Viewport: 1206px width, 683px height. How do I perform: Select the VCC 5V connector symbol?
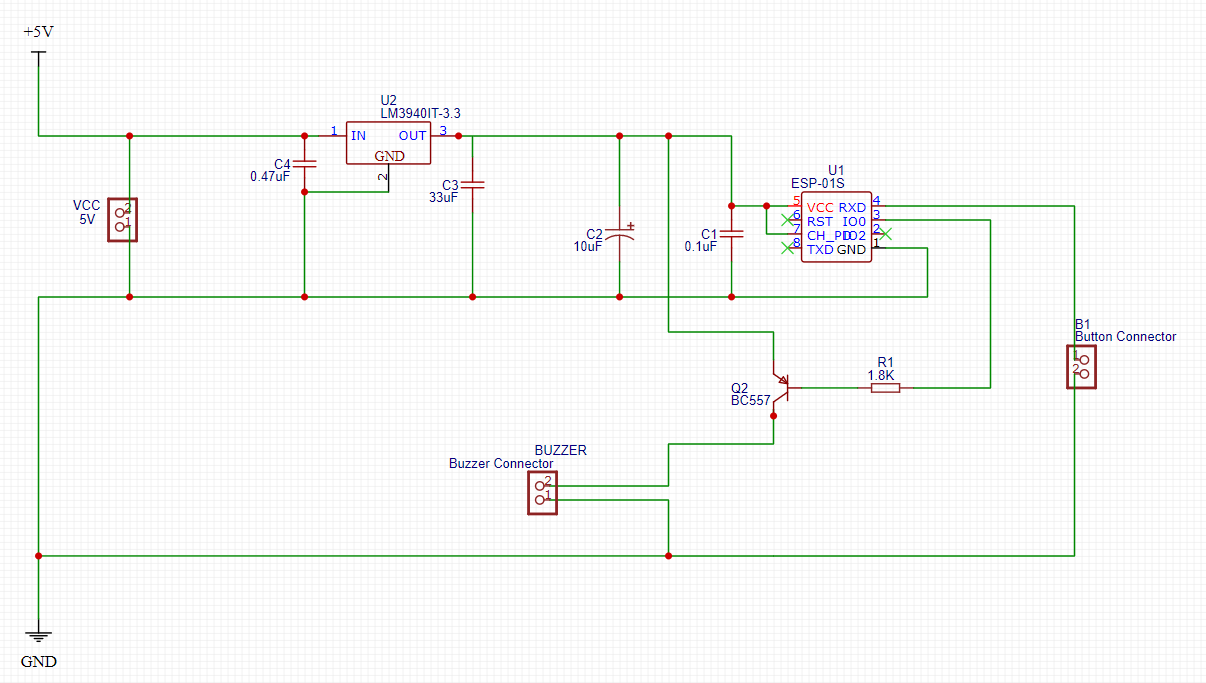(x=123, y=220)
